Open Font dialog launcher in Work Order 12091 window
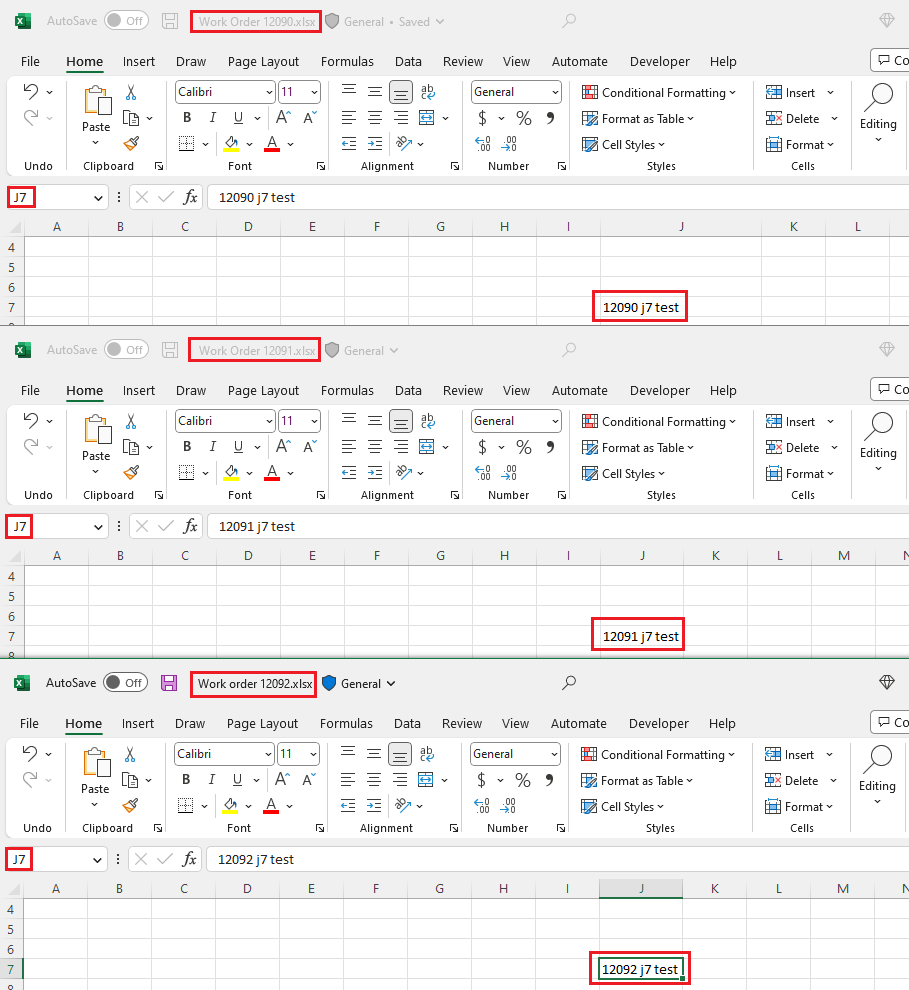 (321, 495)
